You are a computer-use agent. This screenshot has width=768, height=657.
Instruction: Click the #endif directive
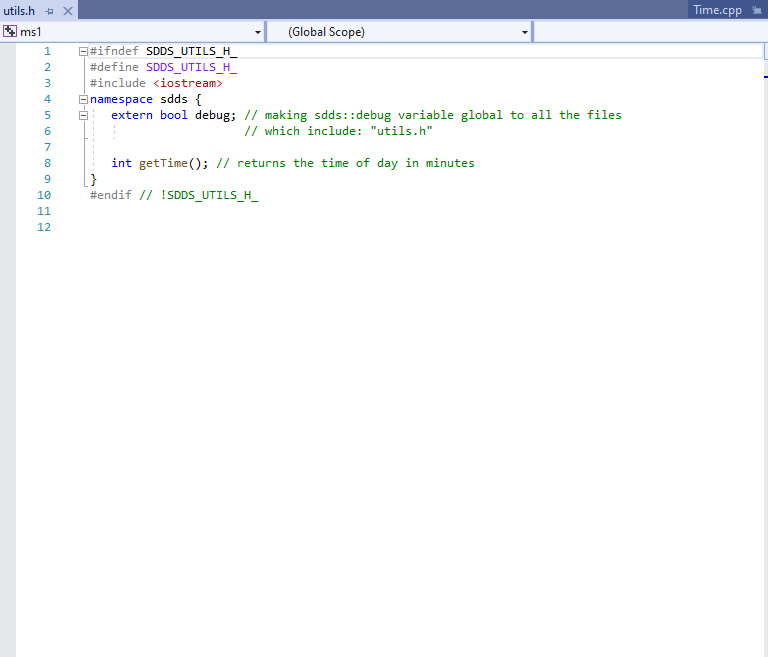click(111, 195)
